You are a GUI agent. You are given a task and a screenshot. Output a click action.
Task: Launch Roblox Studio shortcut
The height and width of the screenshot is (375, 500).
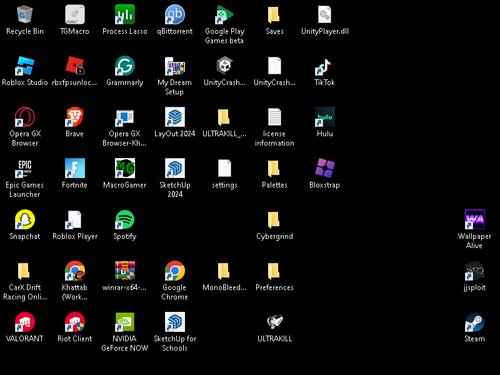pos(25,66)
